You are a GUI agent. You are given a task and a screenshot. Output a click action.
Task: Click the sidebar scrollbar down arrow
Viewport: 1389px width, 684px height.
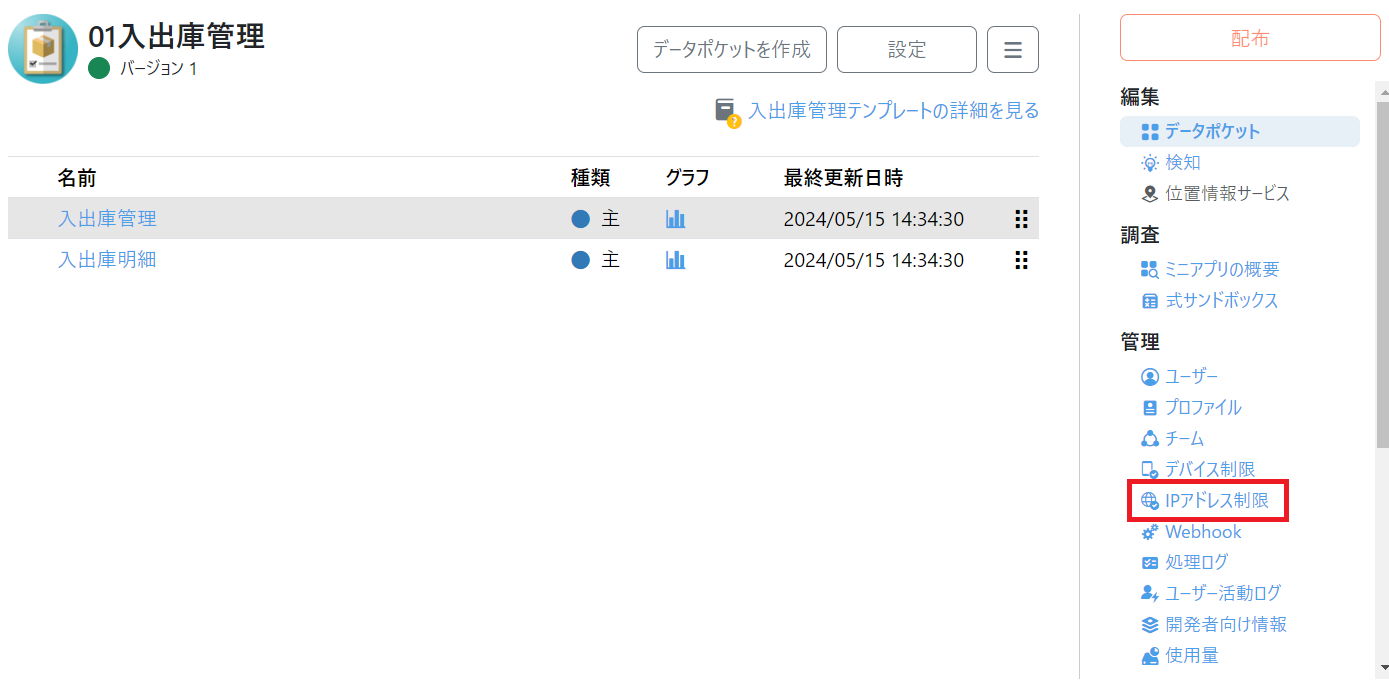coord(1383,668)
